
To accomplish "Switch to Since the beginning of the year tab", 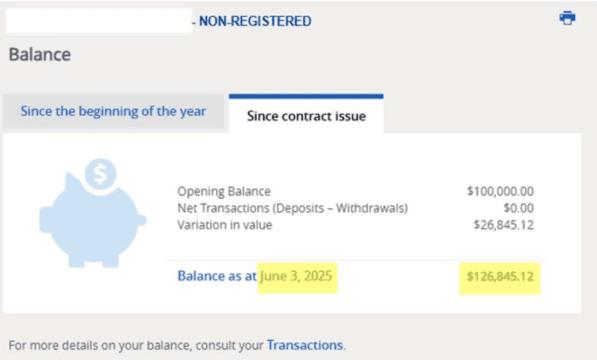I will tap(113, 112).
